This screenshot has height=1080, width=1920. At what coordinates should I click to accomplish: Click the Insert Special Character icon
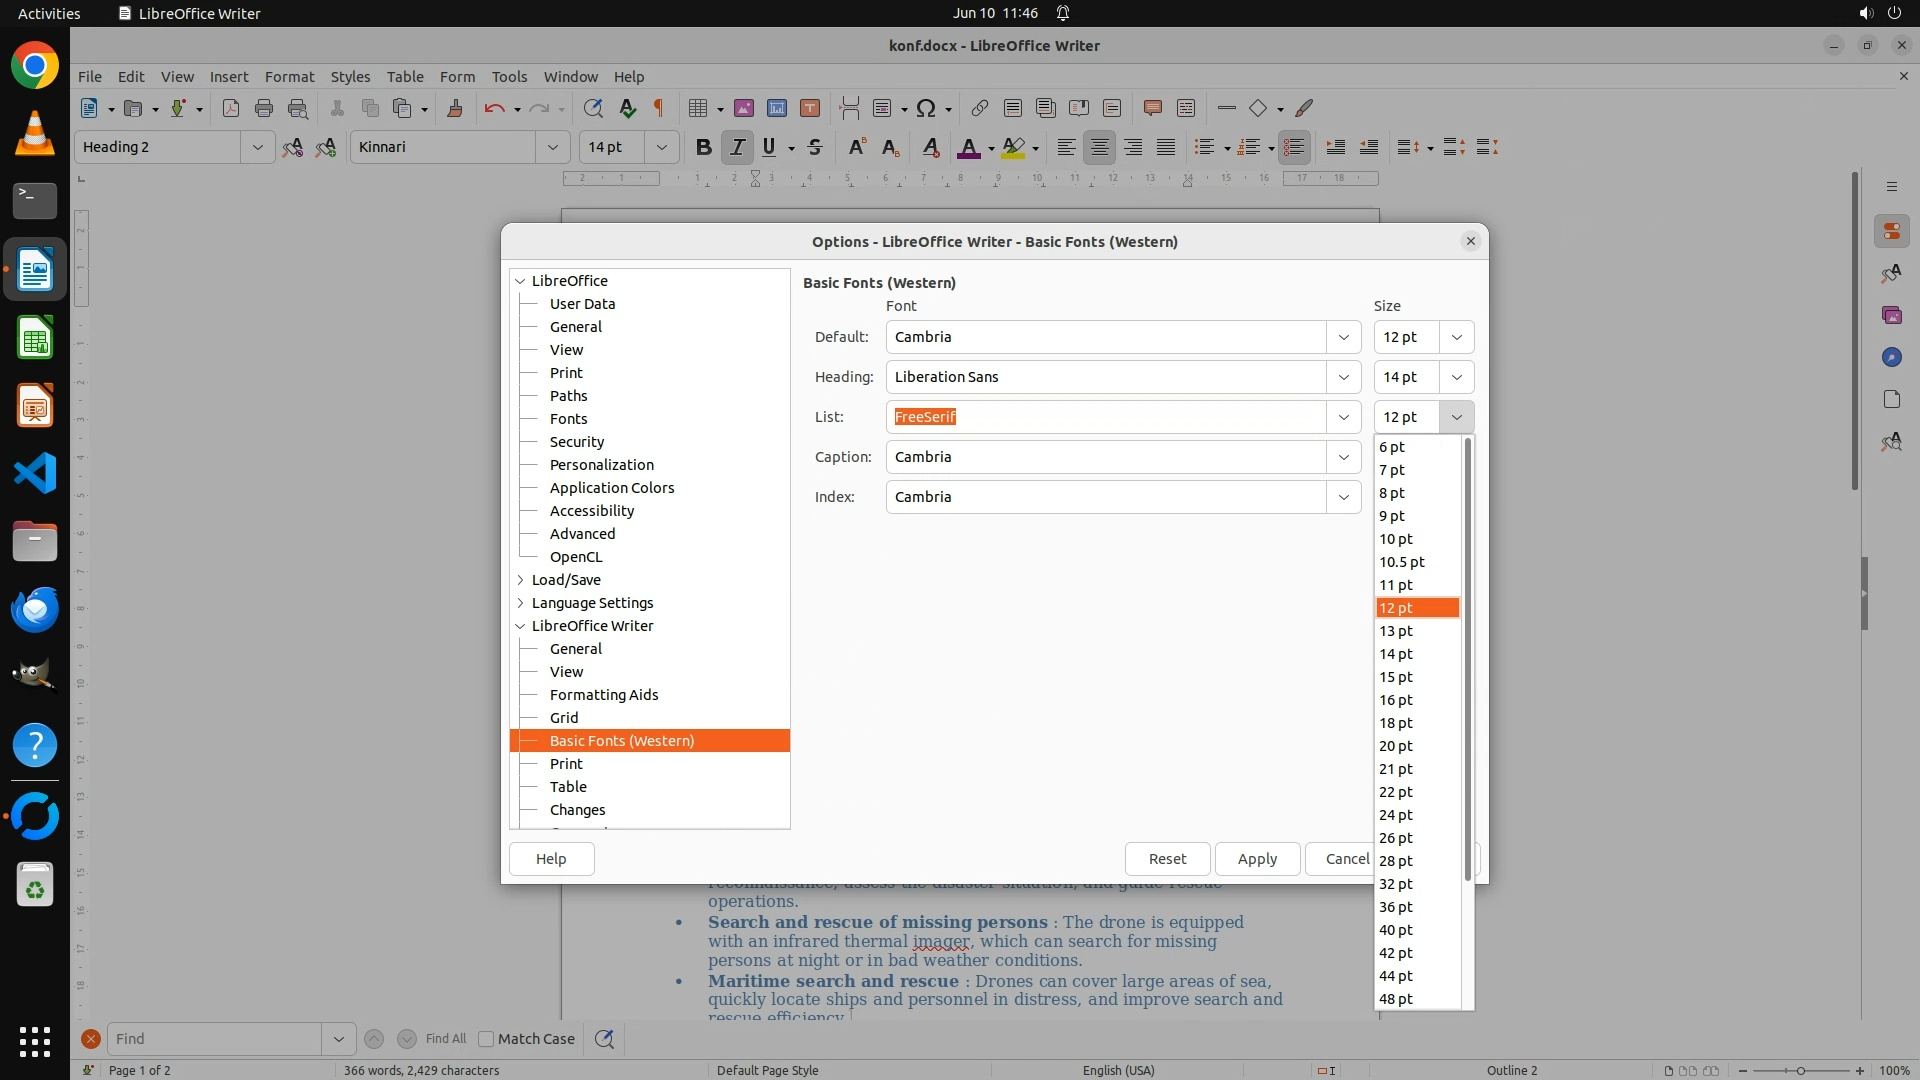(926, 108)
